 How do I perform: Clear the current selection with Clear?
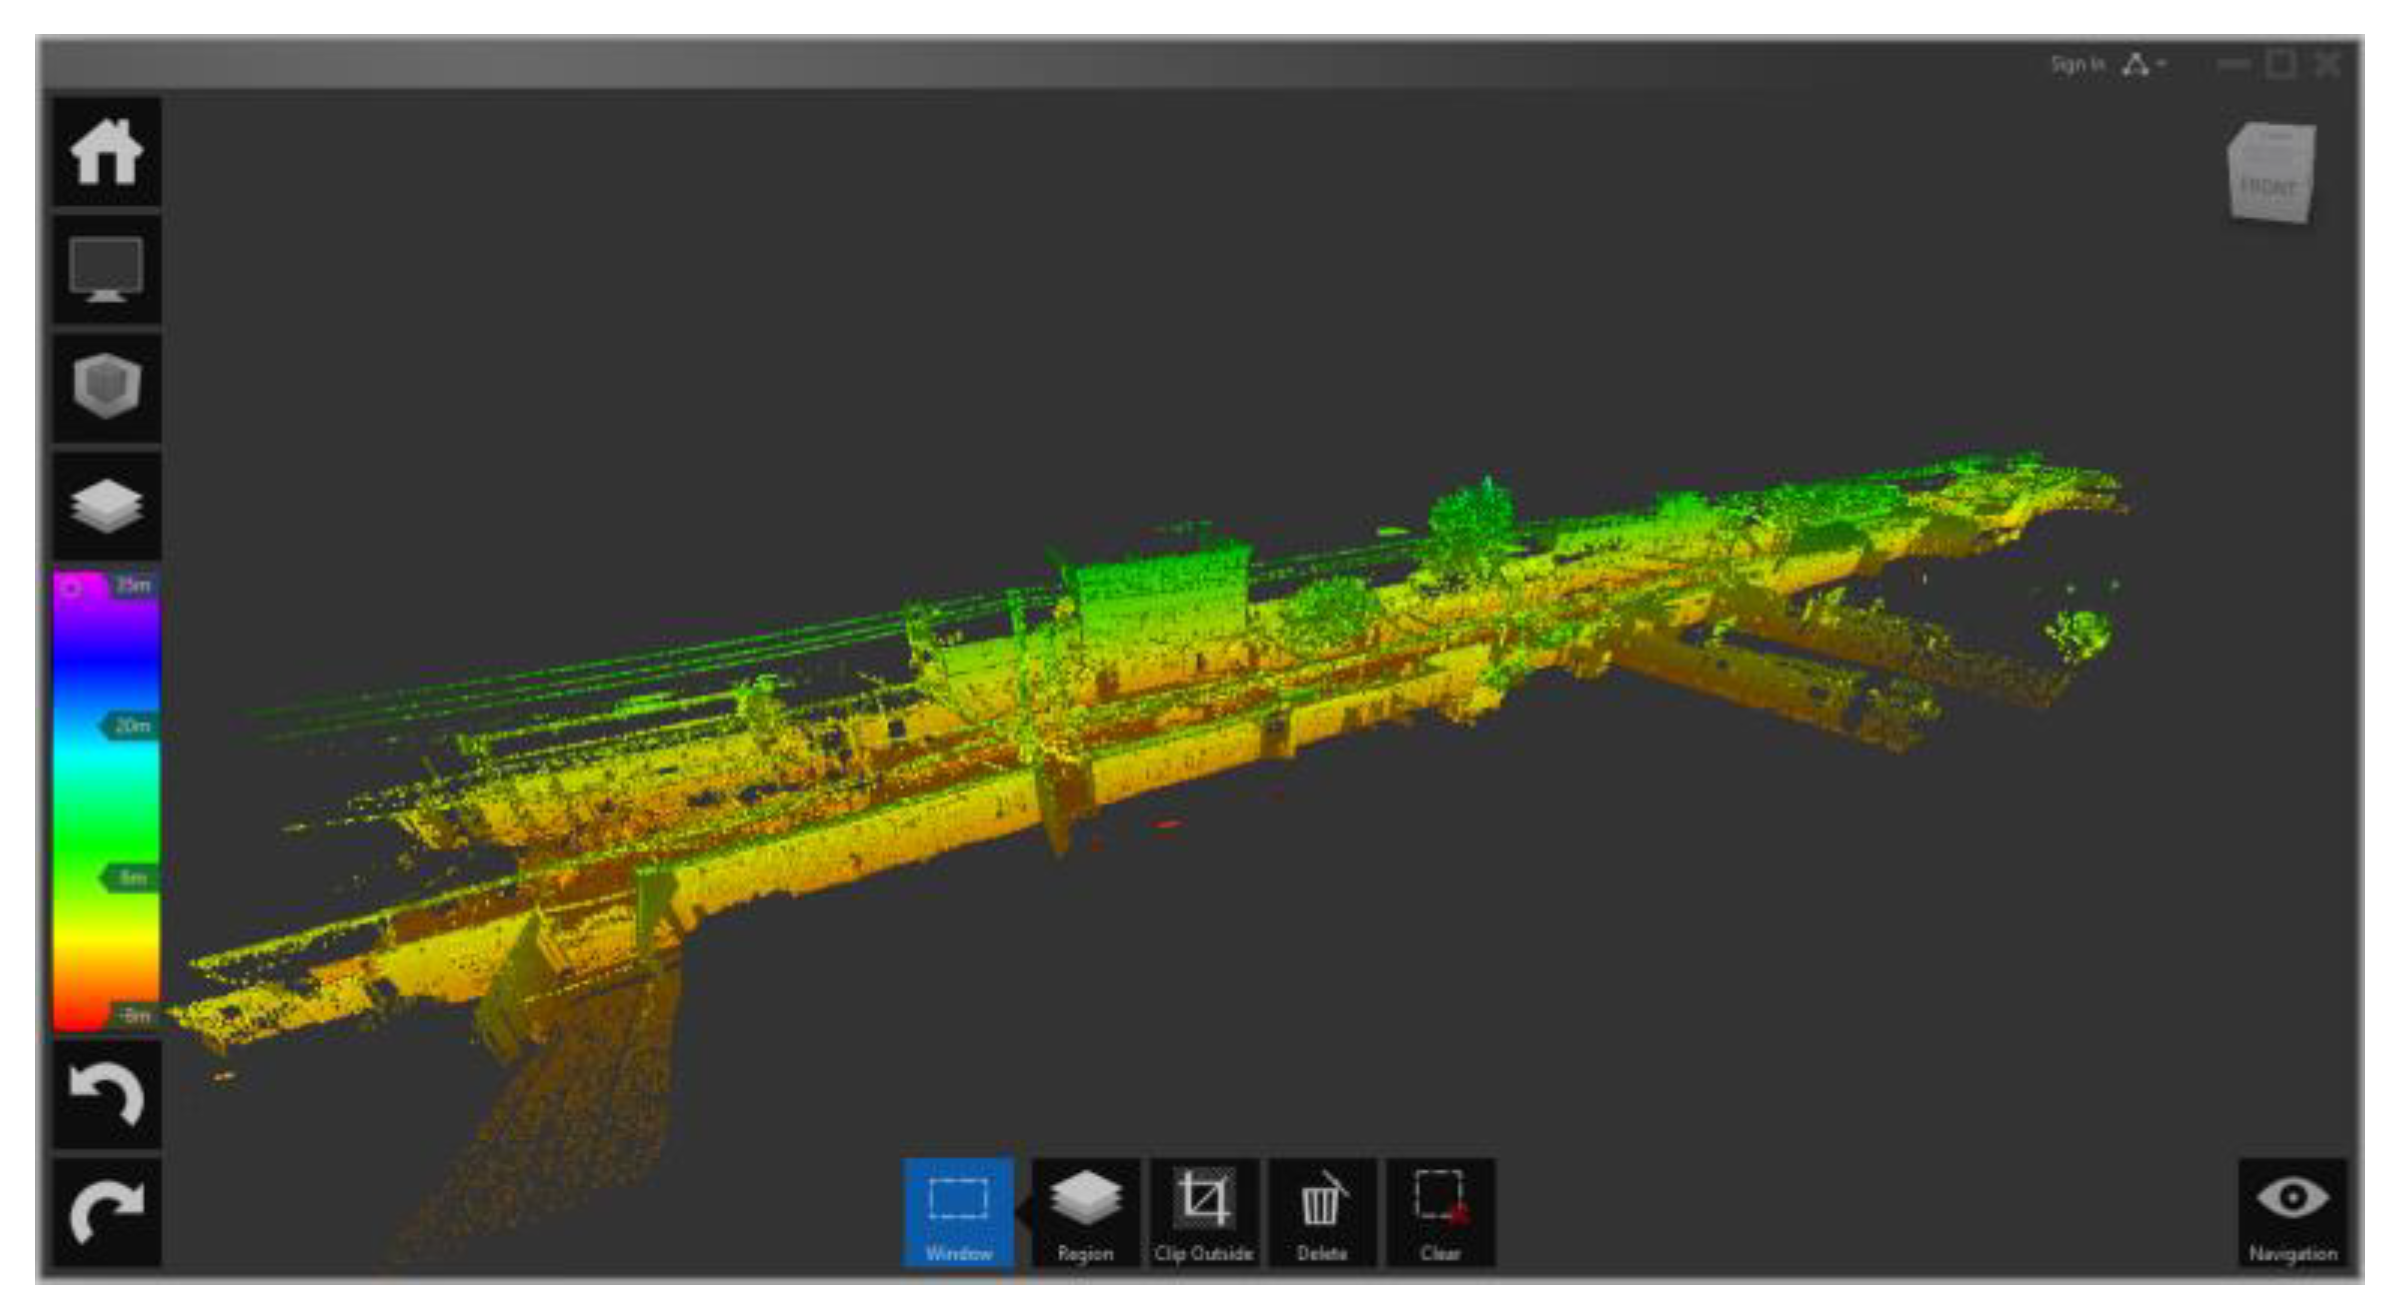tap(1440, 1212)
